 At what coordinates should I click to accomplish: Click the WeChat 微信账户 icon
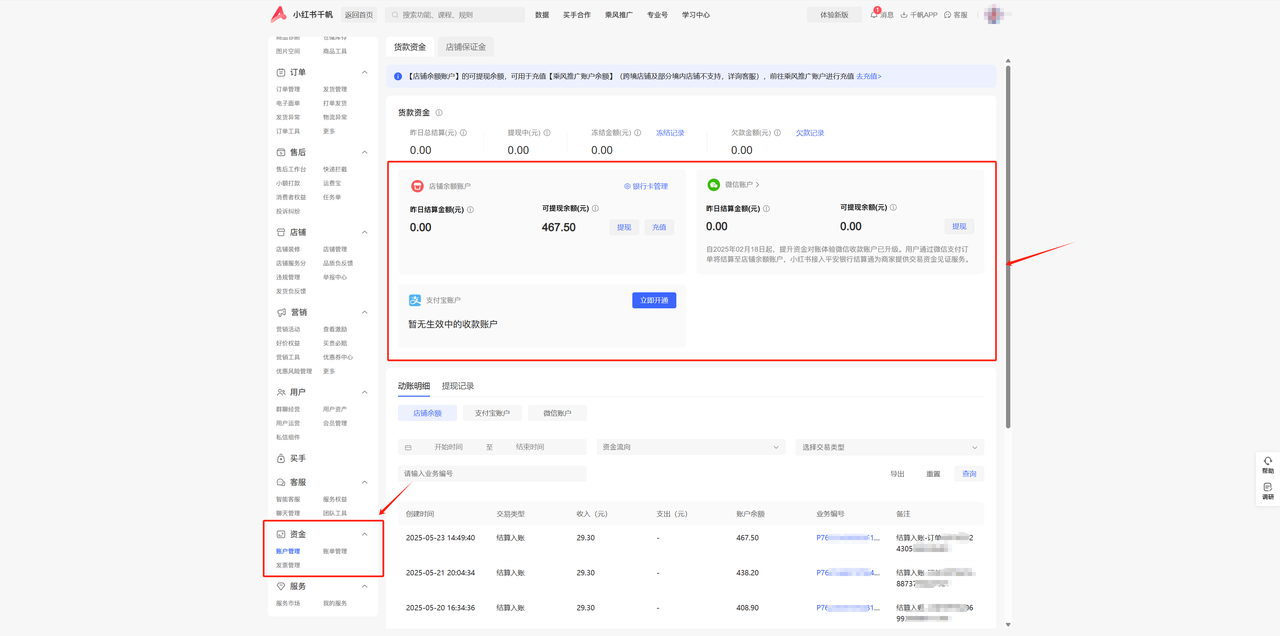click(713, 185)
